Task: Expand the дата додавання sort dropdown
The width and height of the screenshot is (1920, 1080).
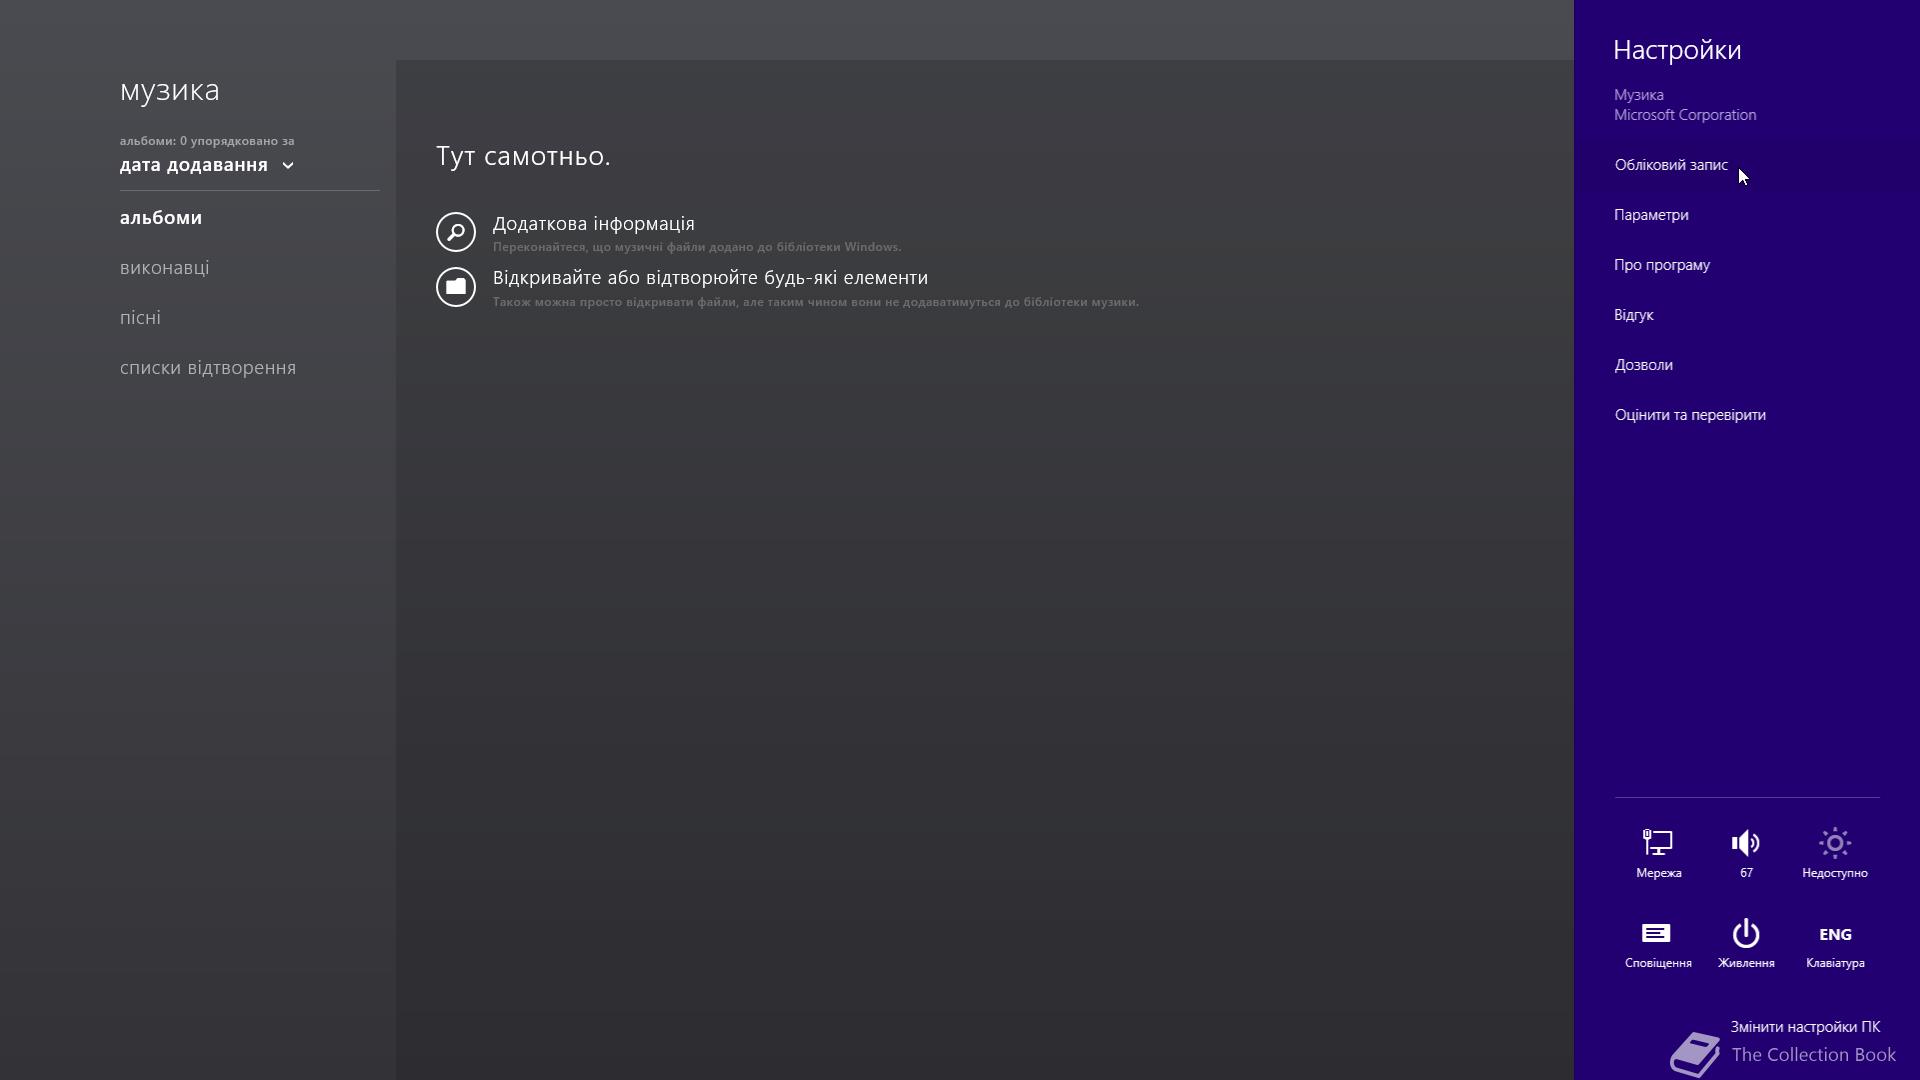Action: point(207,165)
